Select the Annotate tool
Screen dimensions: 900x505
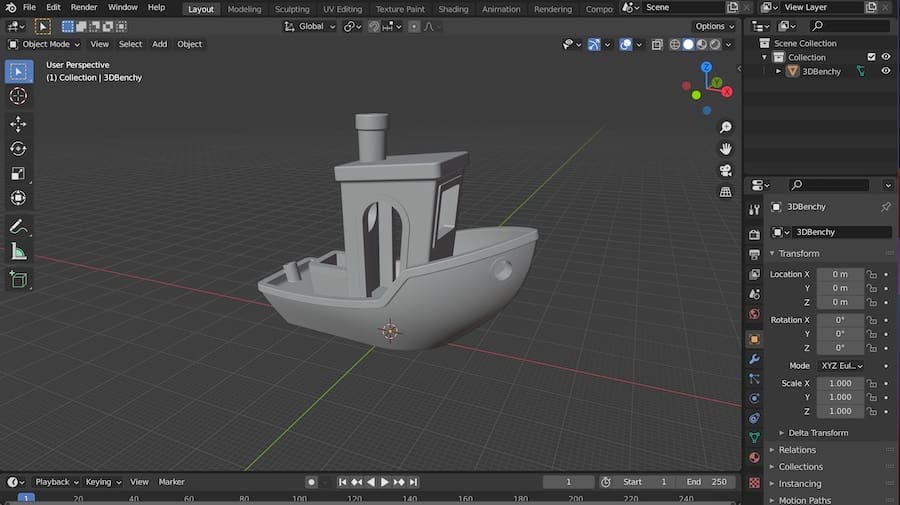(18, 227)
